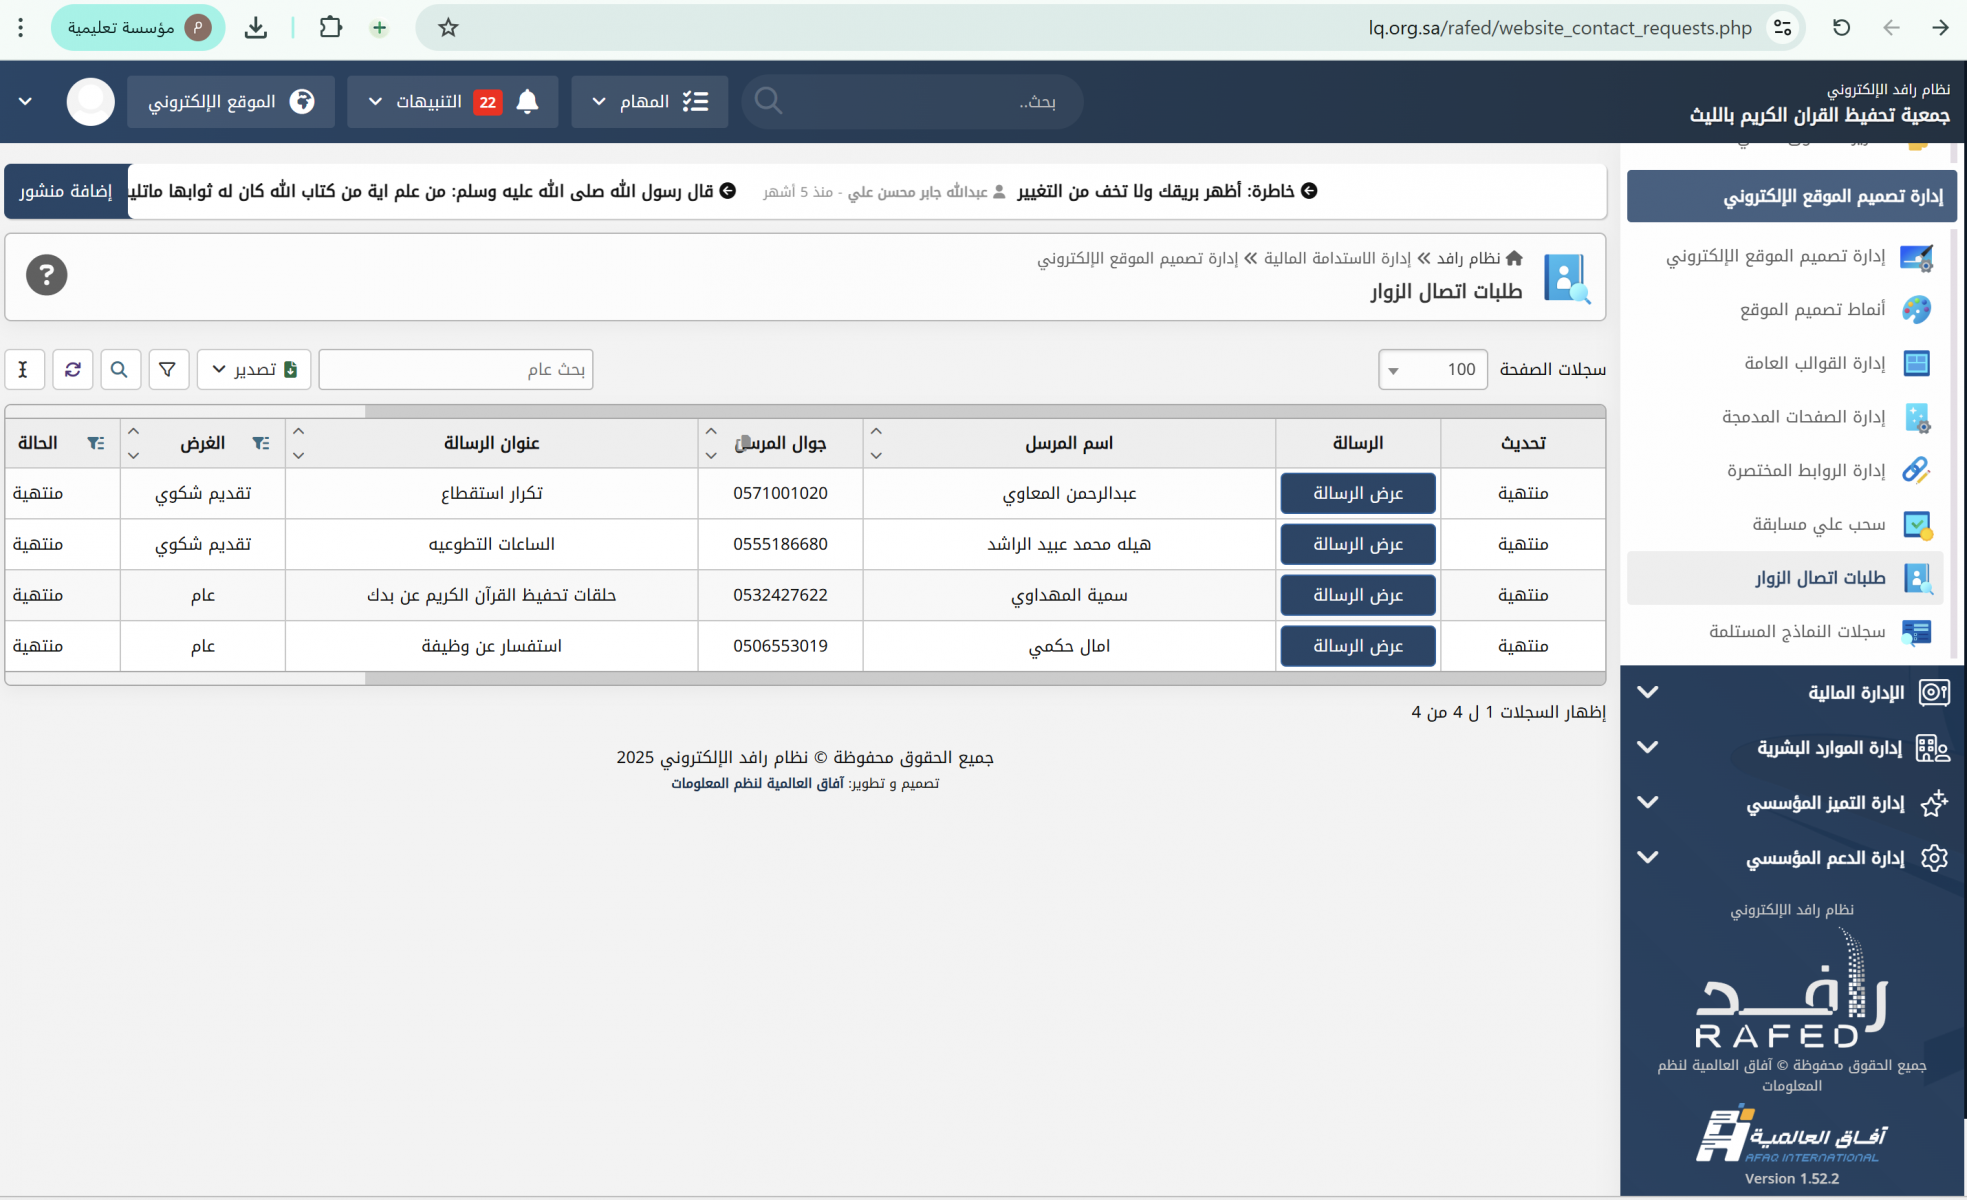Click the column resize text-cursor icon
Viewport: 1967px width, 1200px height.
coord(23,369)
